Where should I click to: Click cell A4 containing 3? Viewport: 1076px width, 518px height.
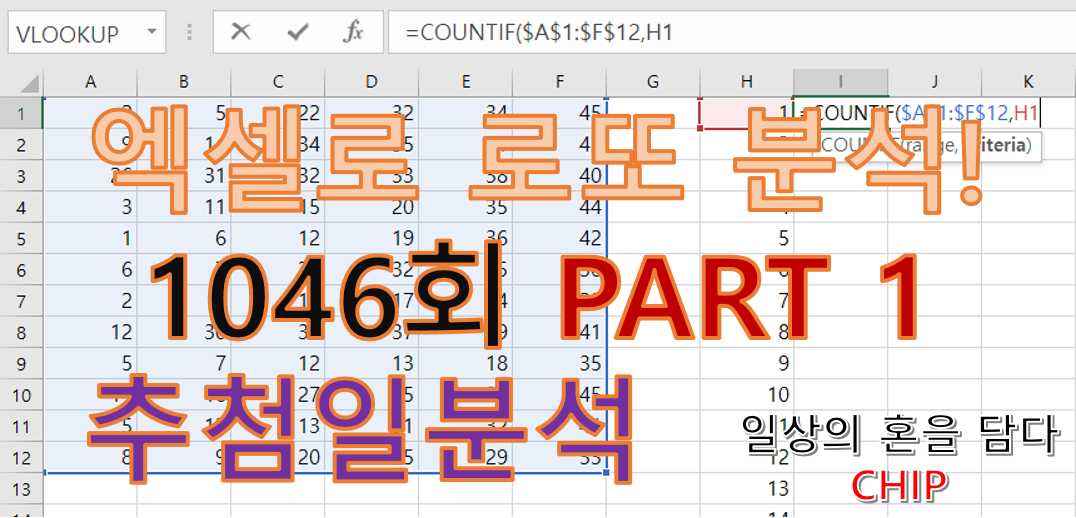tap(90, 207)
